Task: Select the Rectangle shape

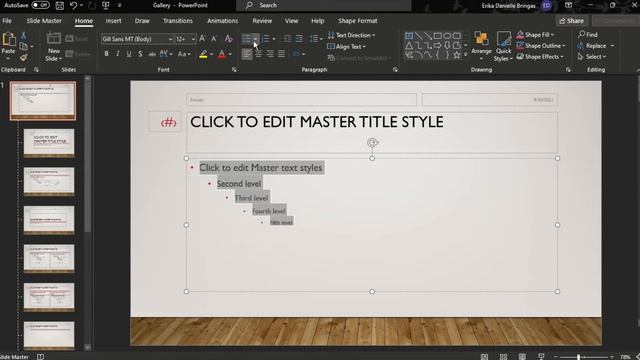Action: click(x=438, y=36)
